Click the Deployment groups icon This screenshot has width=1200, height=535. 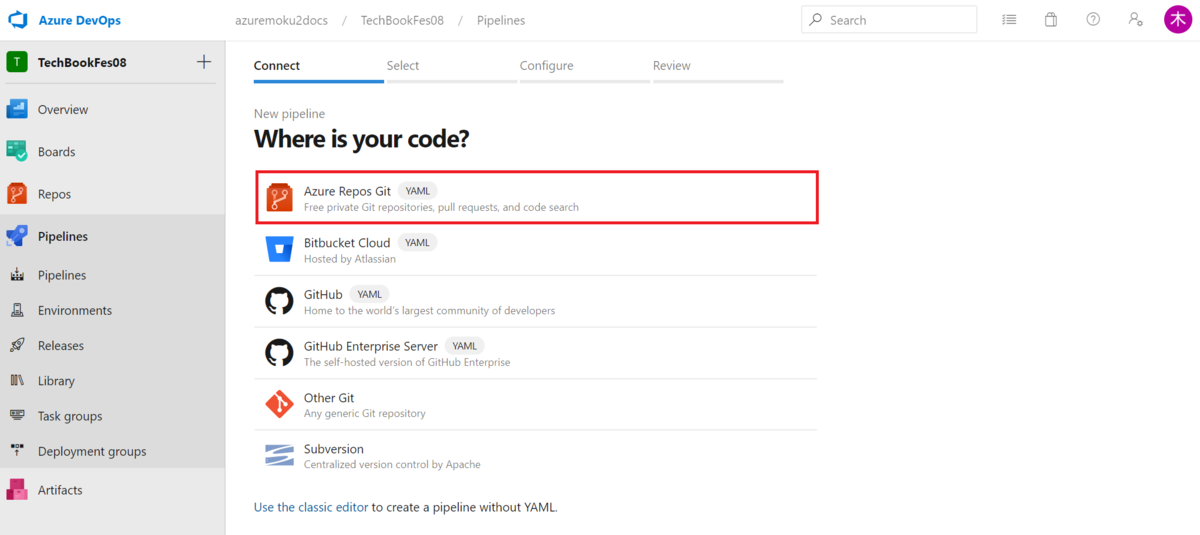point(17,450)
